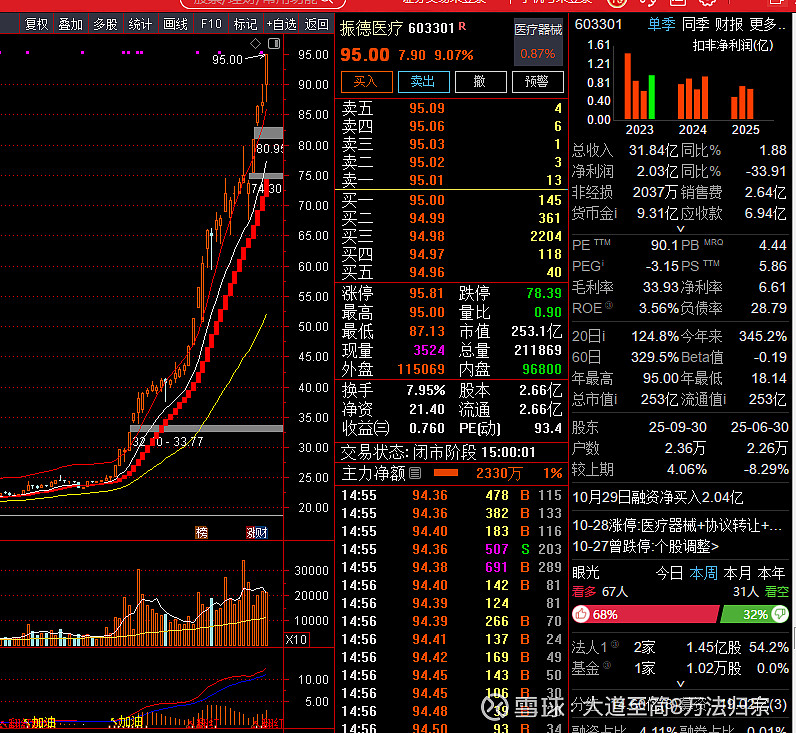Open the 主力净额 detail list icon
796x733 pixels.
415,474
